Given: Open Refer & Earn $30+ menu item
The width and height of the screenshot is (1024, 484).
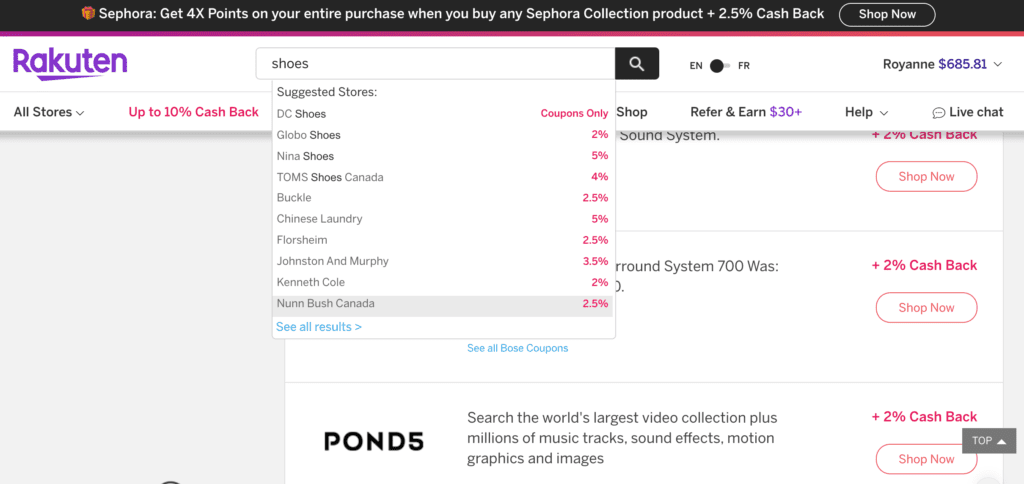Looking at the screenshot, I should pos(746,112).
